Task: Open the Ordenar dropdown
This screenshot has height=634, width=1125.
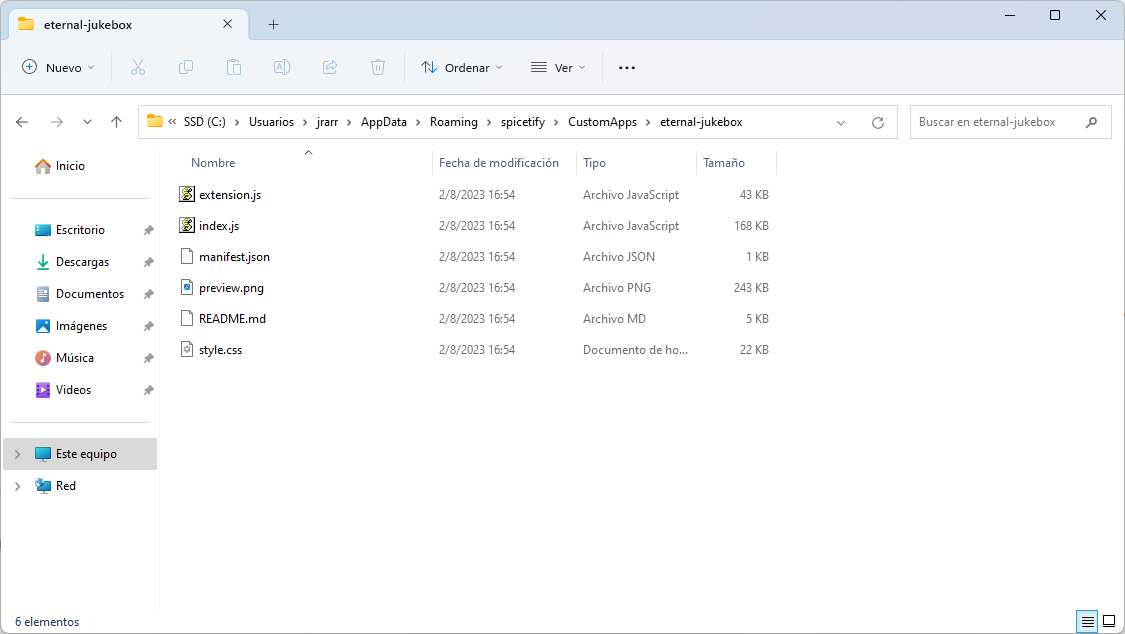Action: [461, 67]
